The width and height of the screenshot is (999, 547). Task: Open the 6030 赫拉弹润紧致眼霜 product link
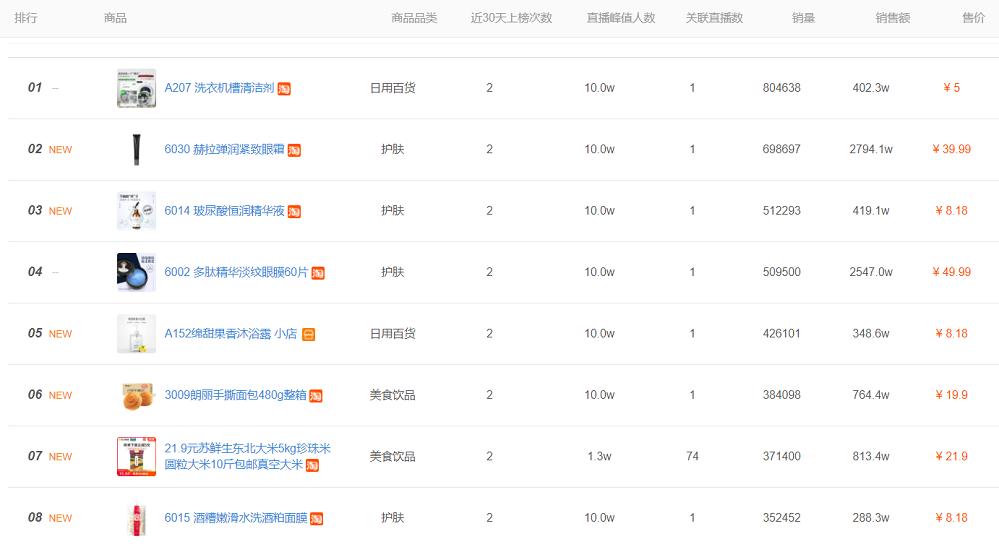coord(224,149)
